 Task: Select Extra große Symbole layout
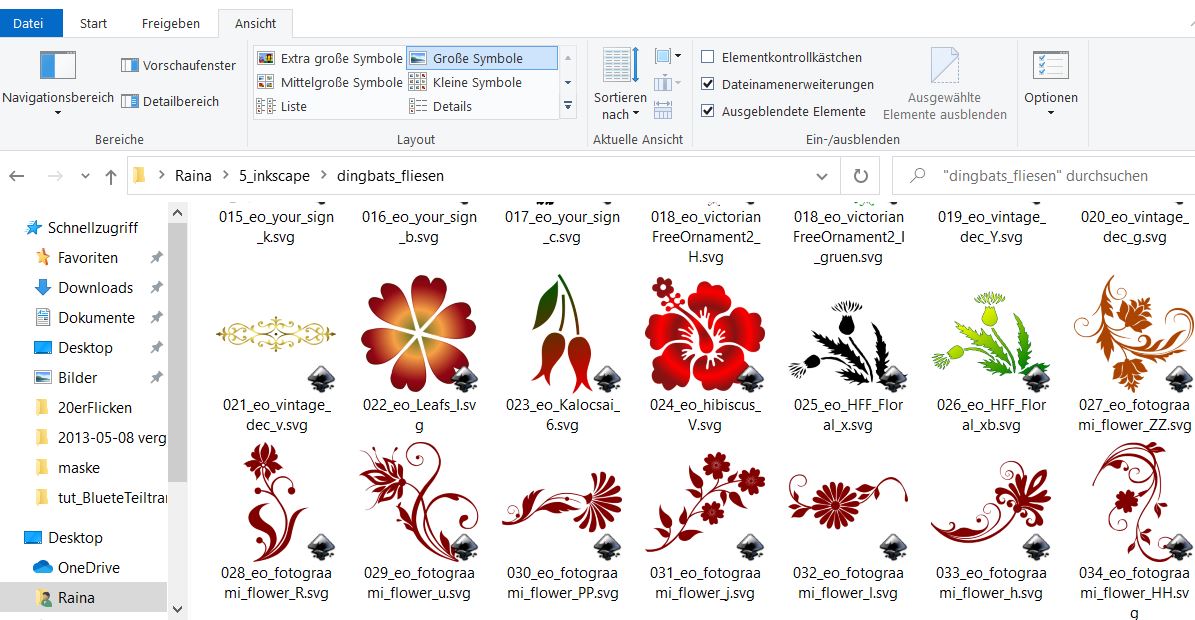click(330, 58)
